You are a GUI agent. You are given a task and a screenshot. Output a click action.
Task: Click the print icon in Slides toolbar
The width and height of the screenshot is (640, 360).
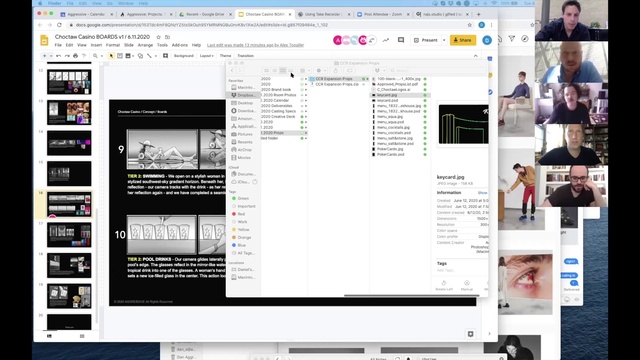pyautogui.click(x=76, y=56)
